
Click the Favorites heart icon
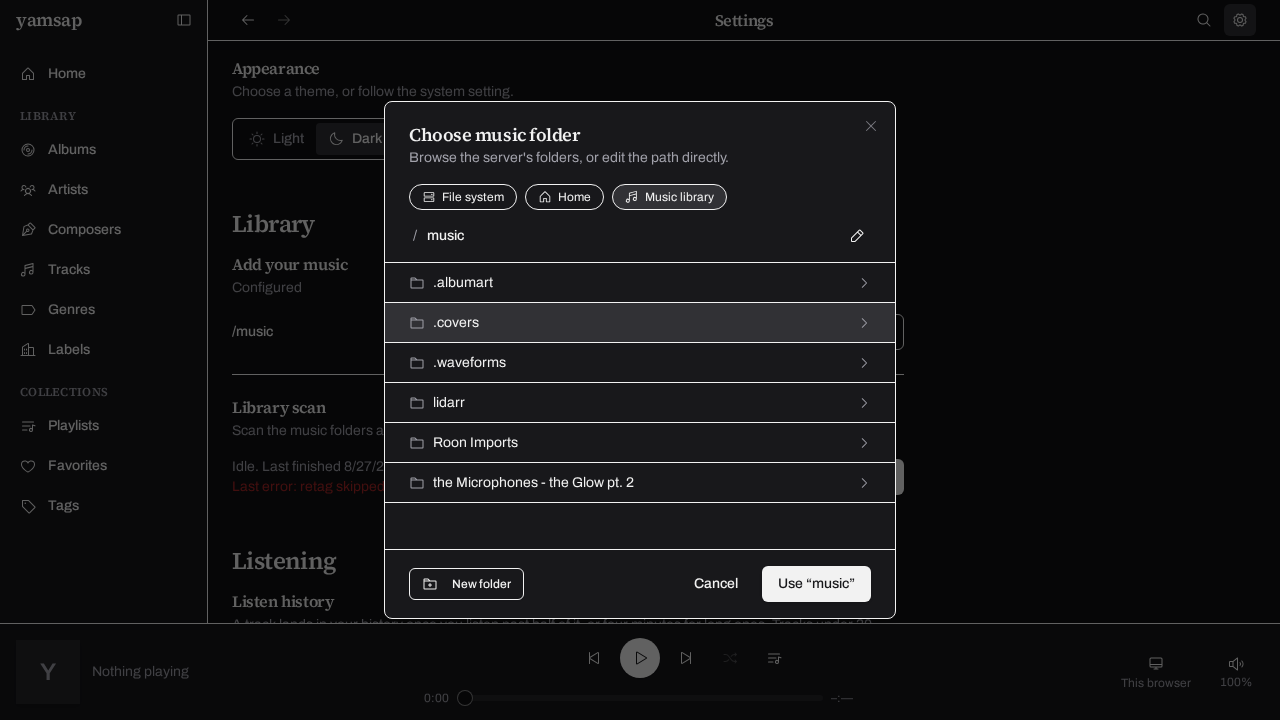coord(28,466)
